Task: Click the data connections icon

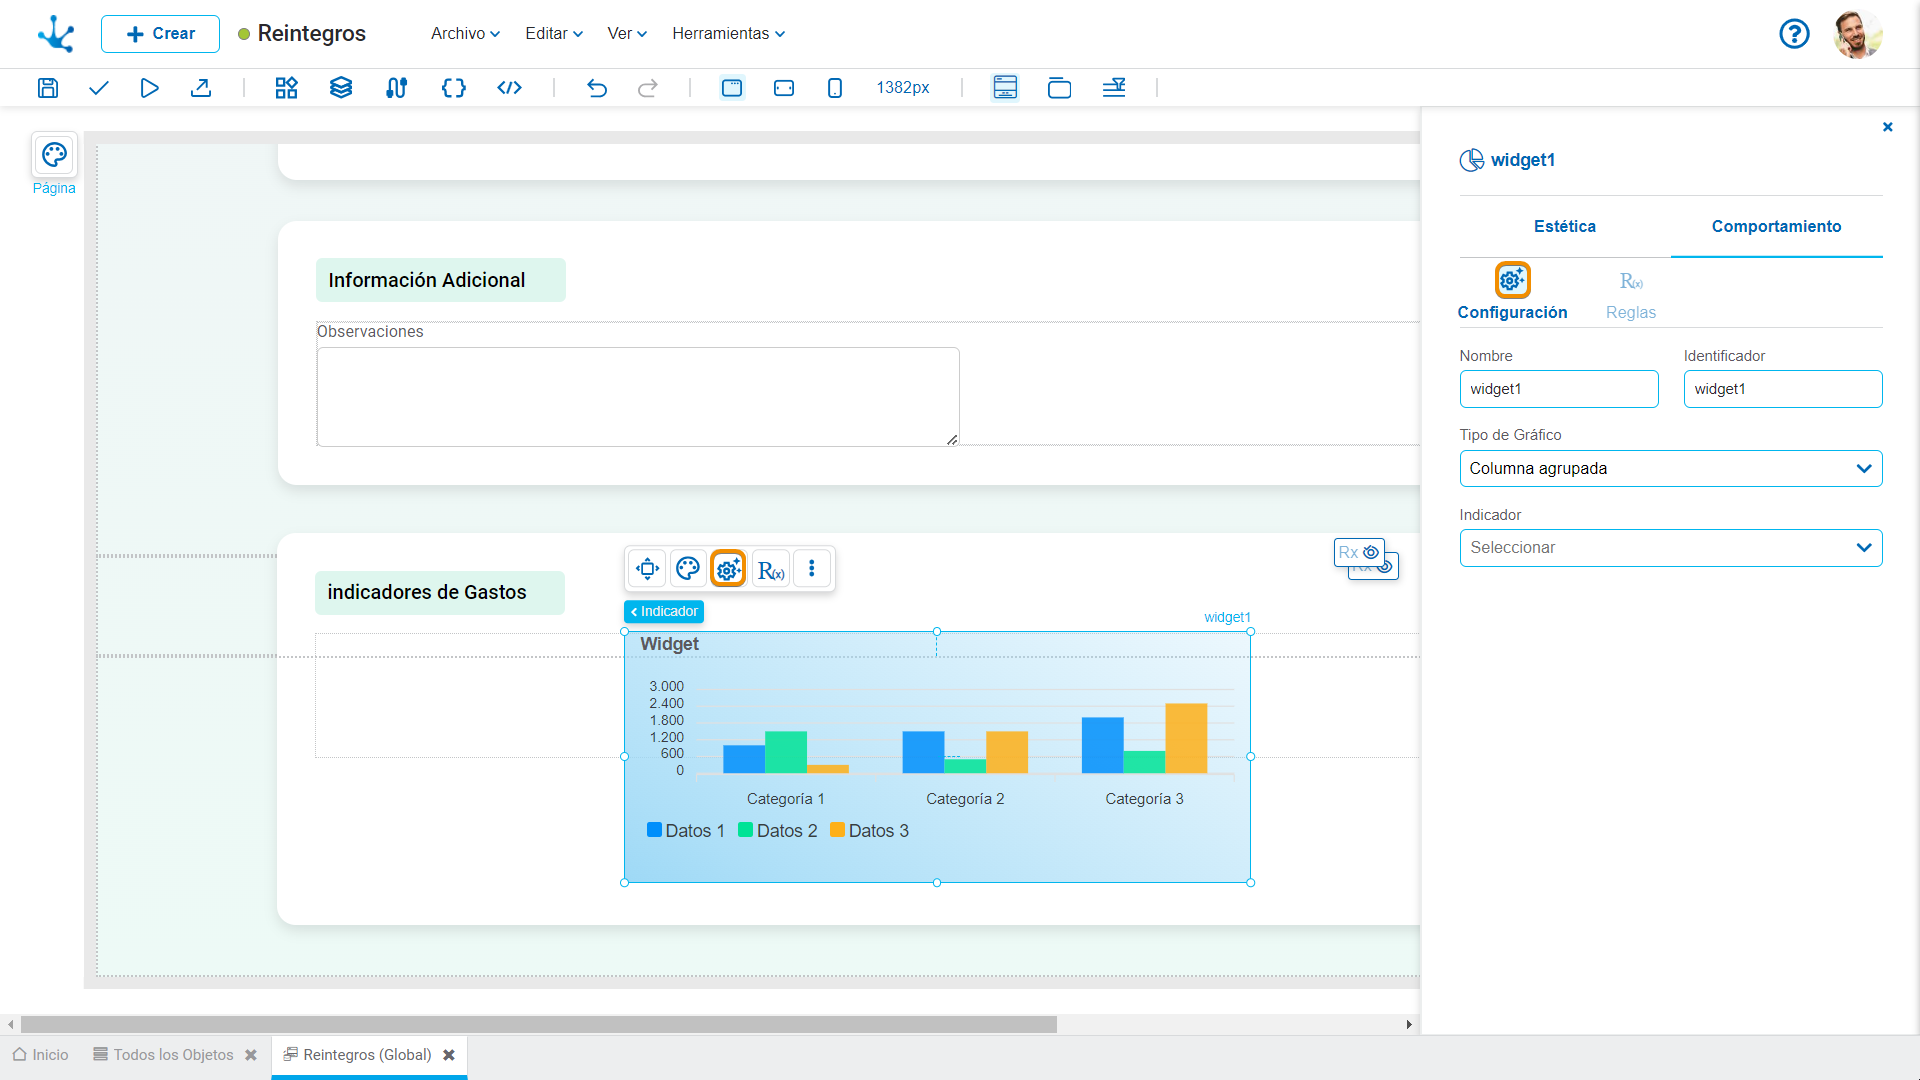Action: pyautogui.click(x=396, y=88)
